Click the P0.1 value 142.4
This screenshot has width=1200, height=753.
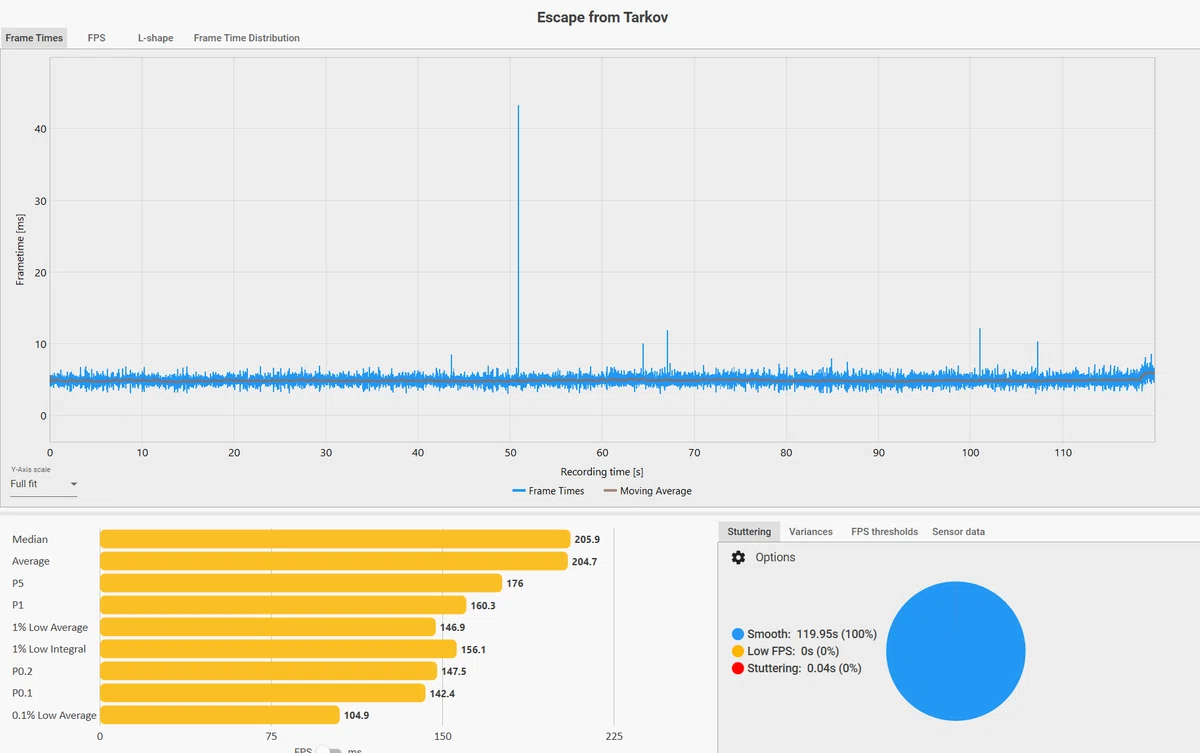point(442,693)
